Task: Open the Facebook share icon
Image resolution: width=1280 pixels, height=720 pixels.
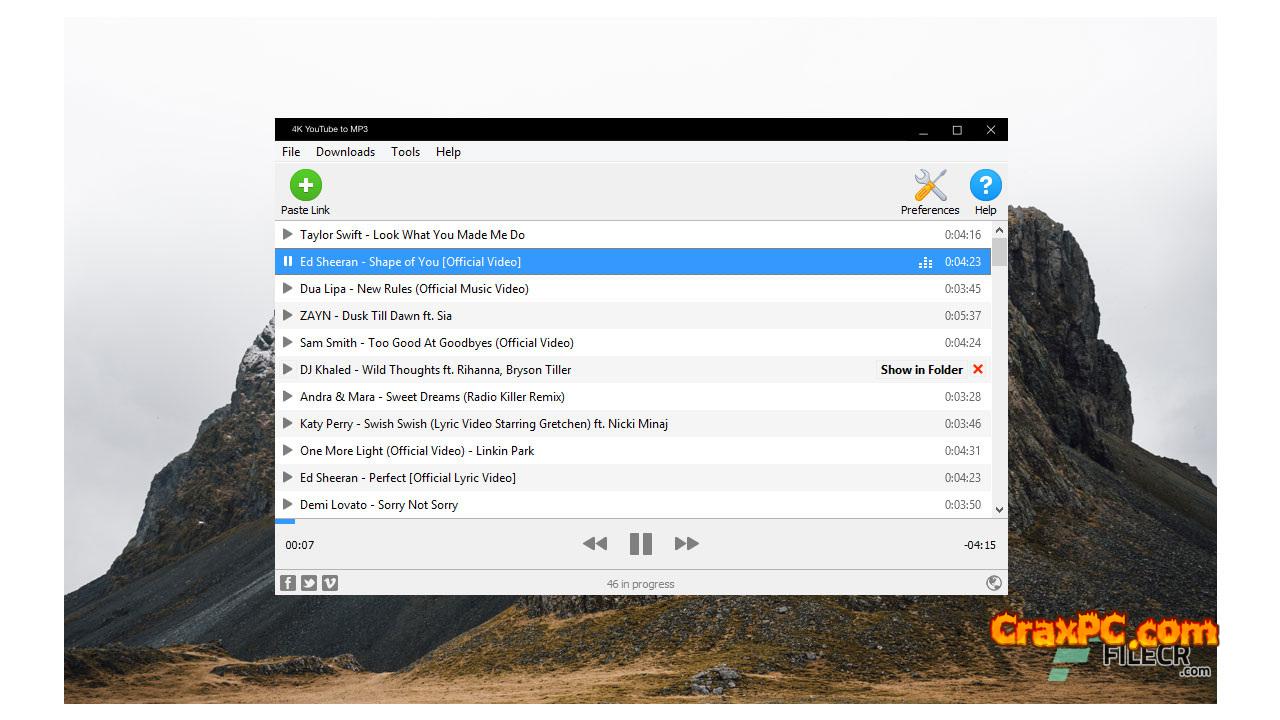Action: click(x=288, y=583)
